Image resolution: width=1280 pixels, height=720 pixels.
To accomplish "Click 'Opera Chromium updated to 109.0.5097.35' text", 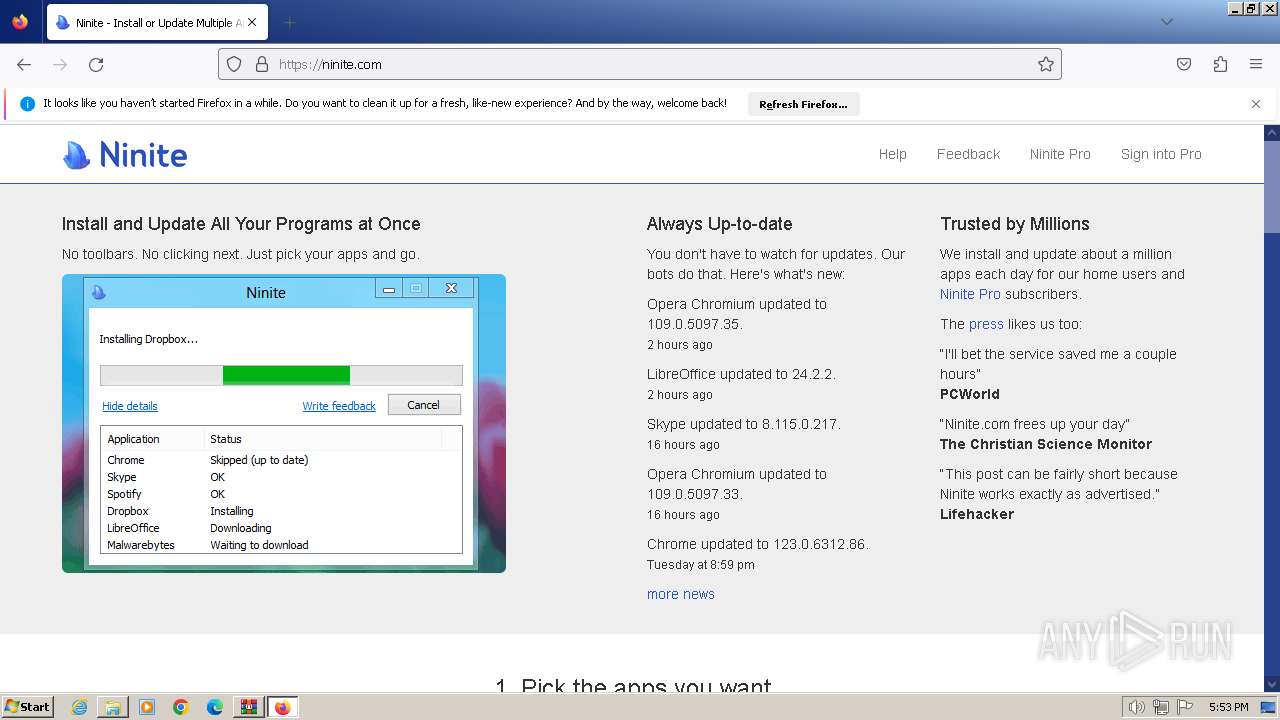I will pos(737,314).
